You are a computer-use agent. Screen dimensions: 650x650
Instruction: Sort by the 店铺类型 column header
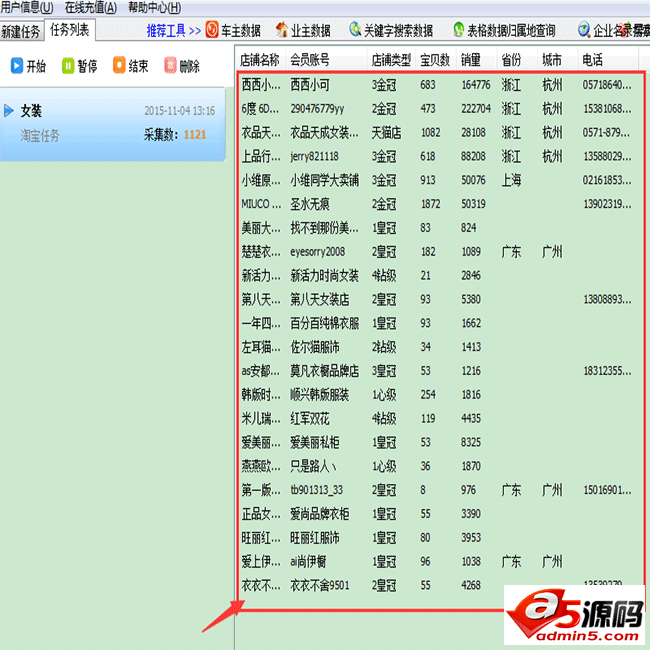tap(391, 60)
